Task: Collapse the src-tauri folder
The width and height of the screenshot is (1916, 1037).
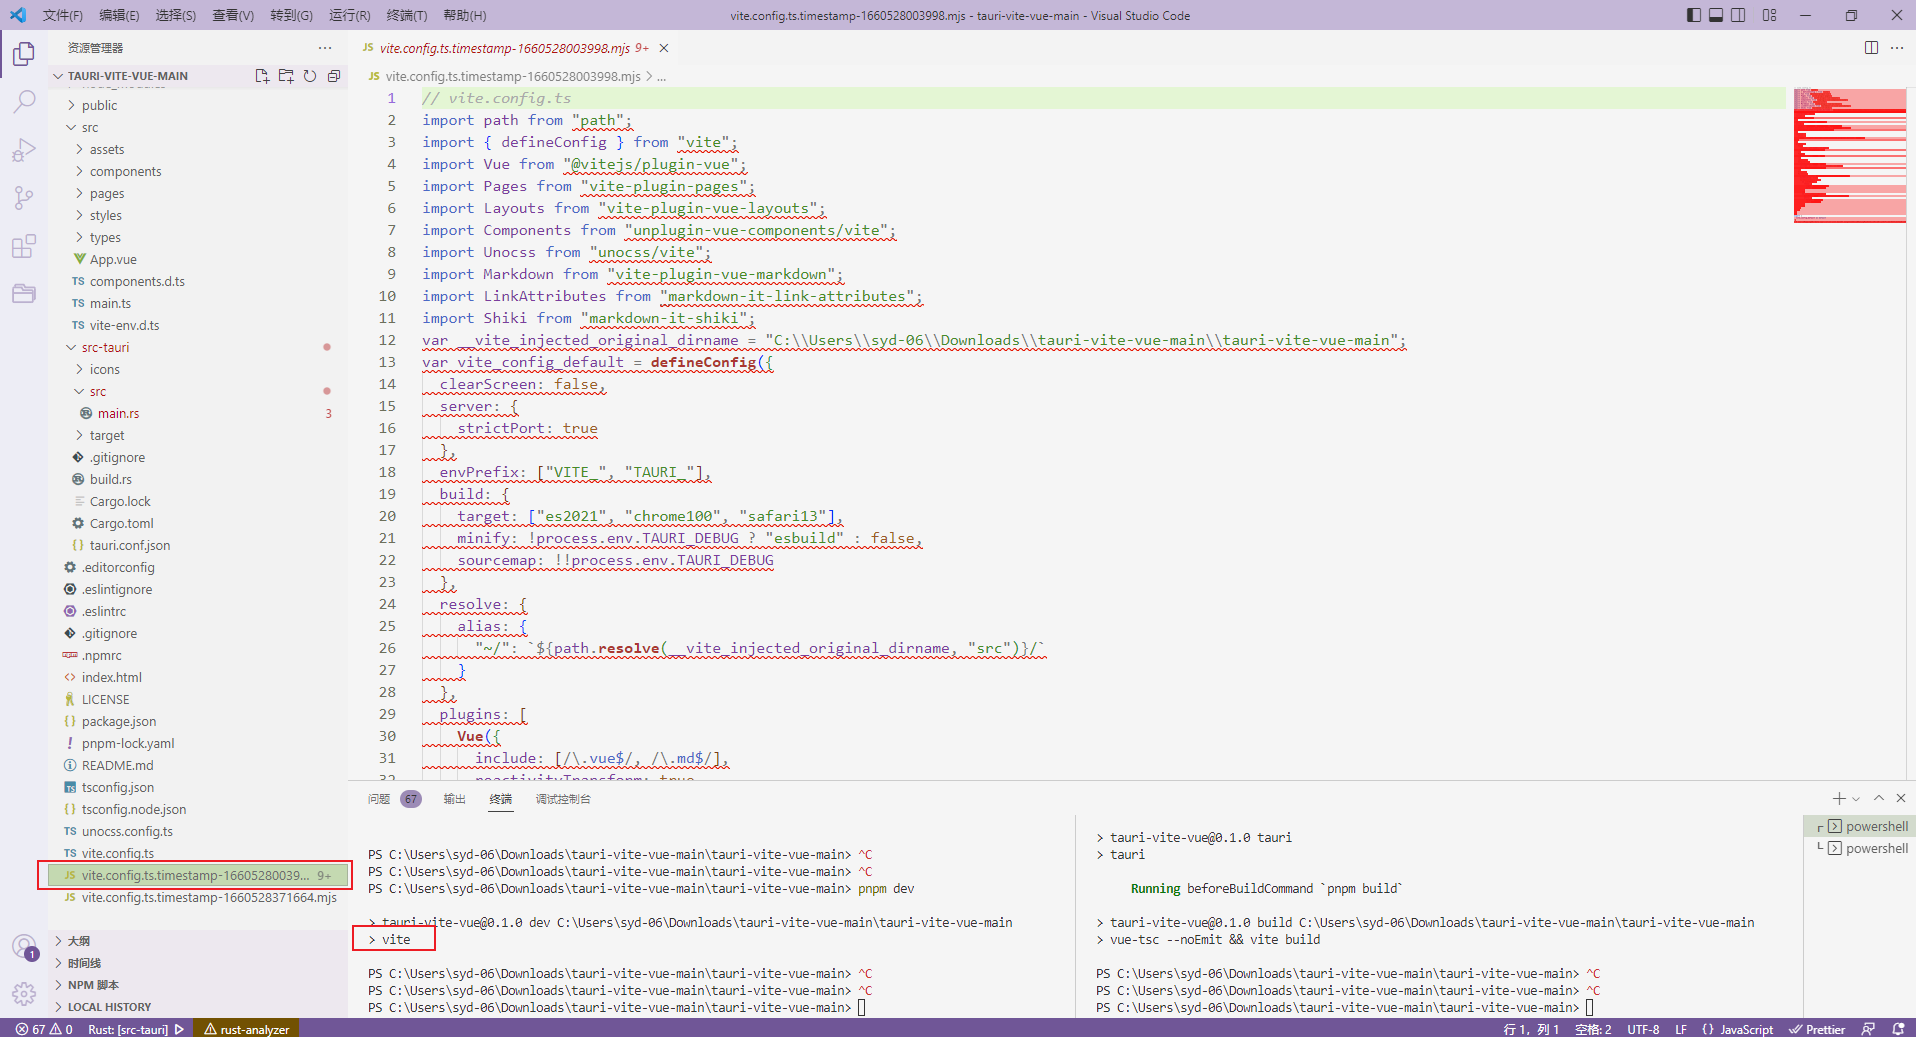Action: click(x=198, y=347)
